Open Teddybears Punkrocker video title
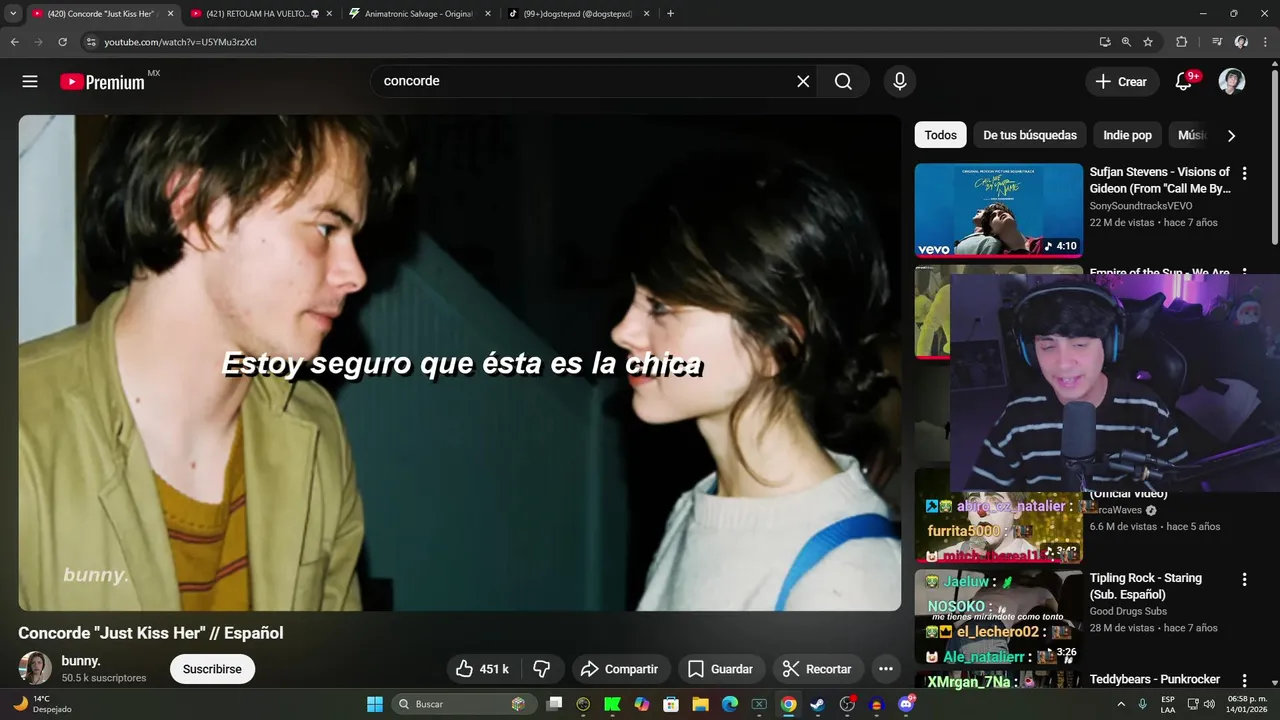 1155,680
